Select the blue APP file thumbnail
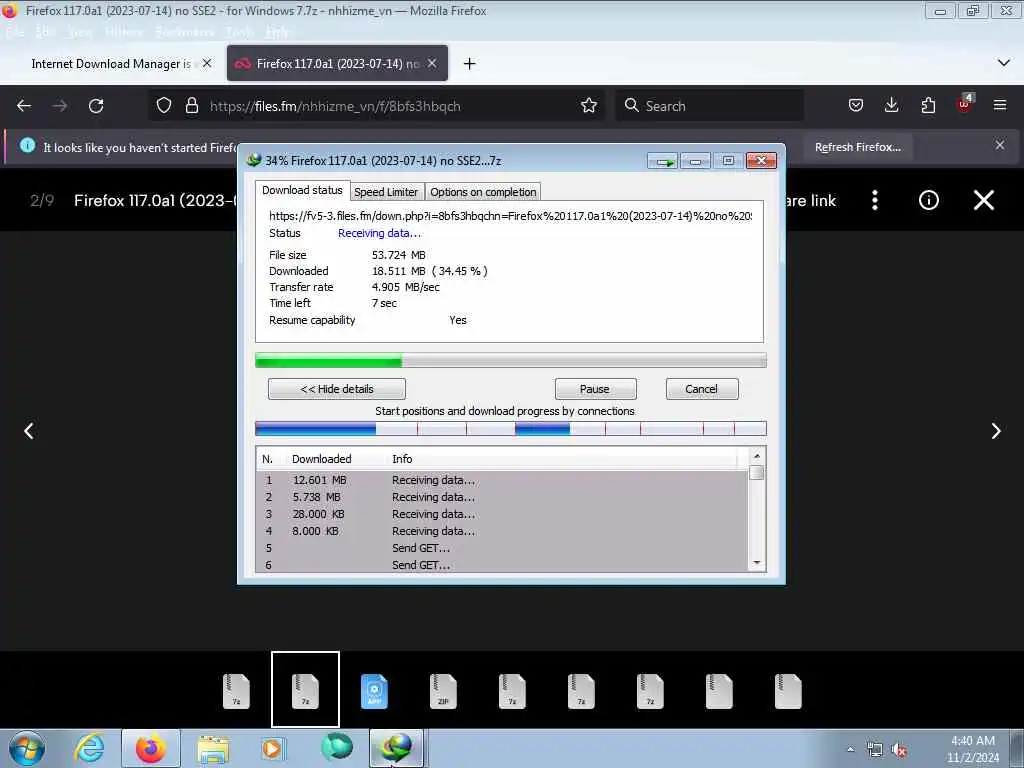The height and width of the screenshot is (768, 1024). [374, 691]
